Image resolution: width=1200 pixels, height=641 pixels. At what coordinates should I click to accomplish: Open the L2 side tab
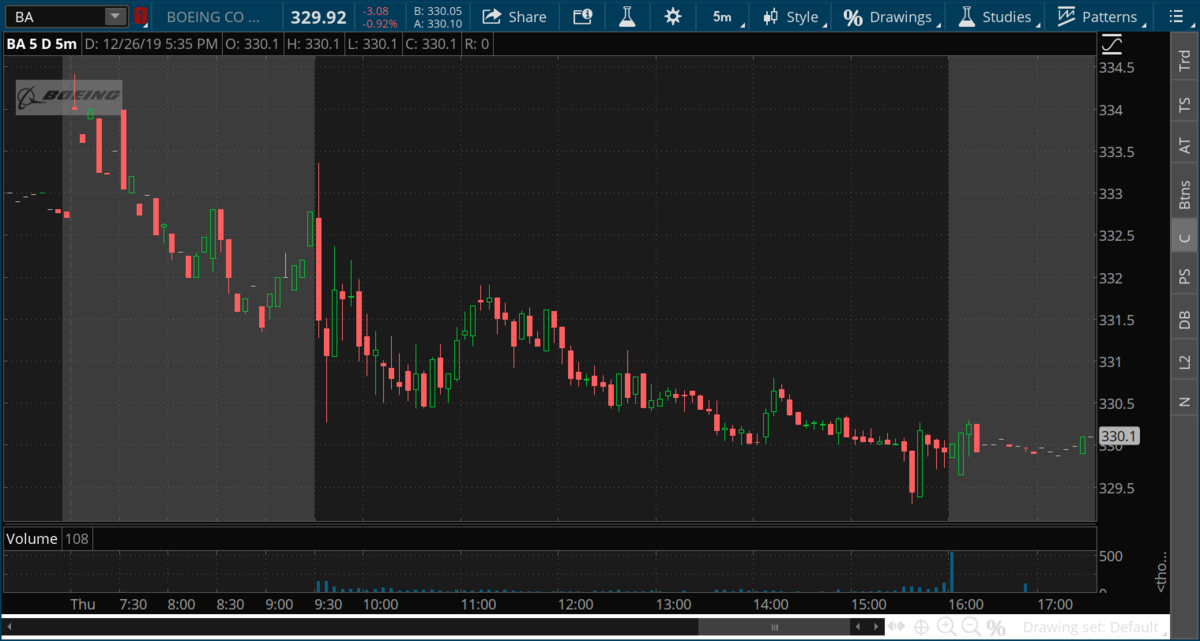pos(1184,361)
